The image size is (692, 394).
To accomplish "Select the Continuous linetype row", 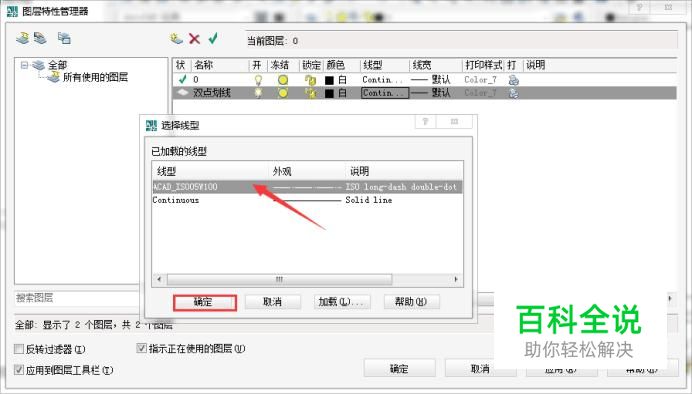I will coord(307,200).
